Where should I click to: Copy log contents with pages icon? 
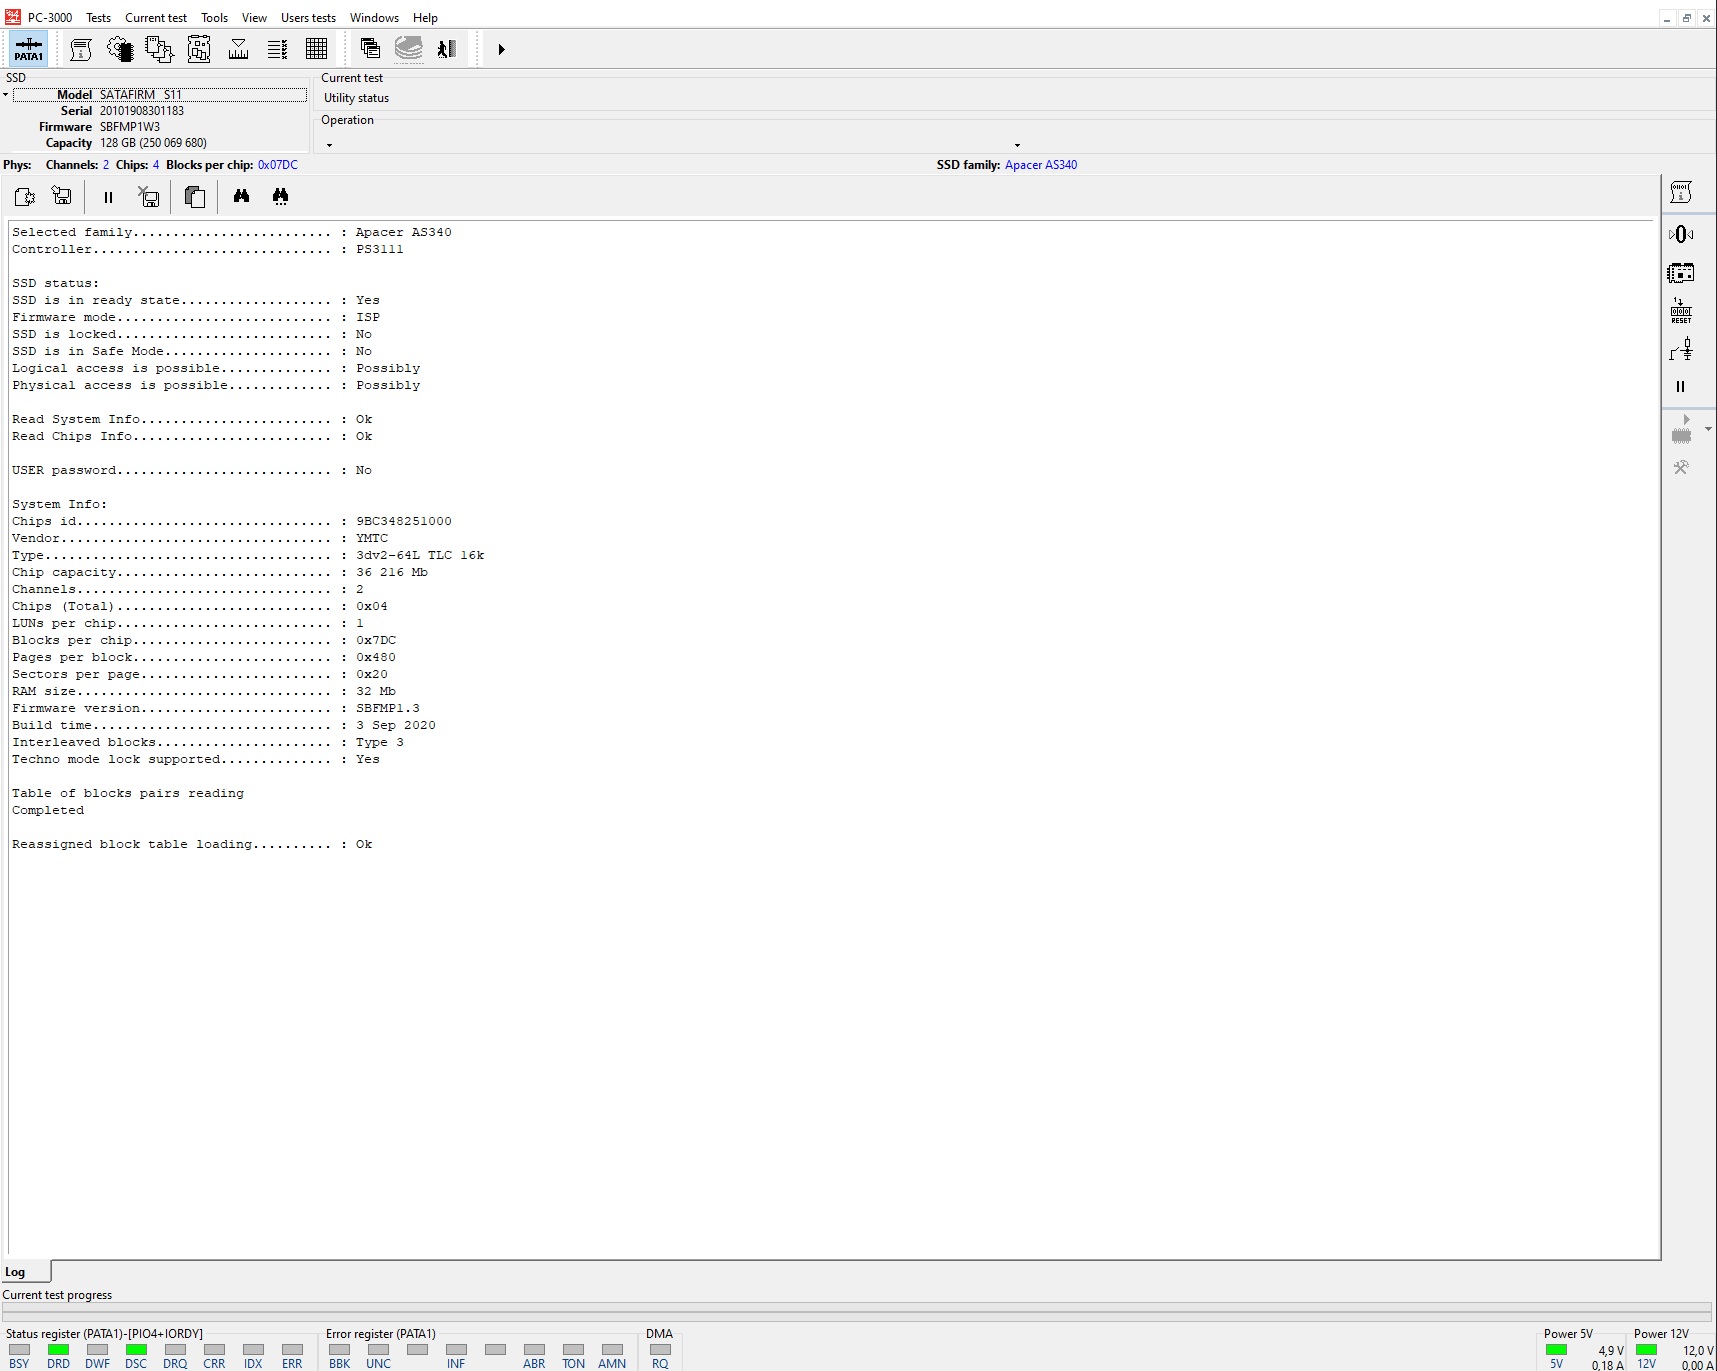(195, 197)
